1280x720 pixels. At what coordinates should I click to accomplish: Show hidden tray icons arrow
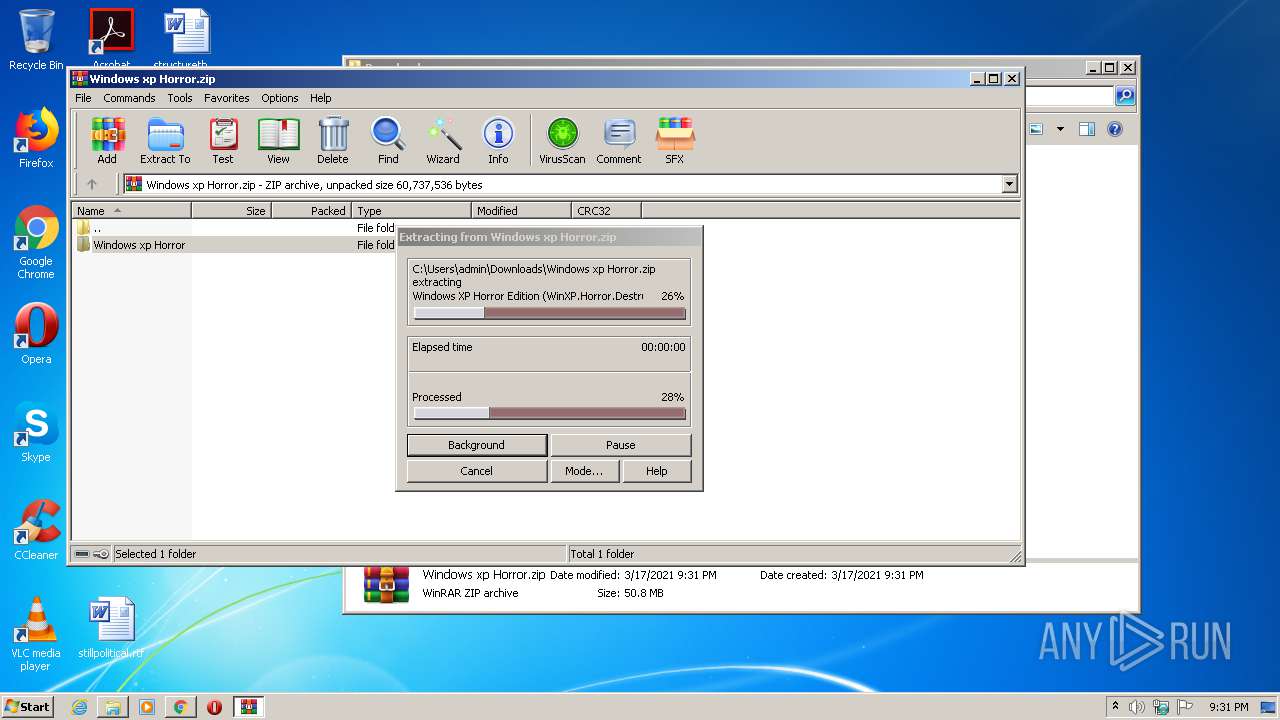tap(1115, 707)
